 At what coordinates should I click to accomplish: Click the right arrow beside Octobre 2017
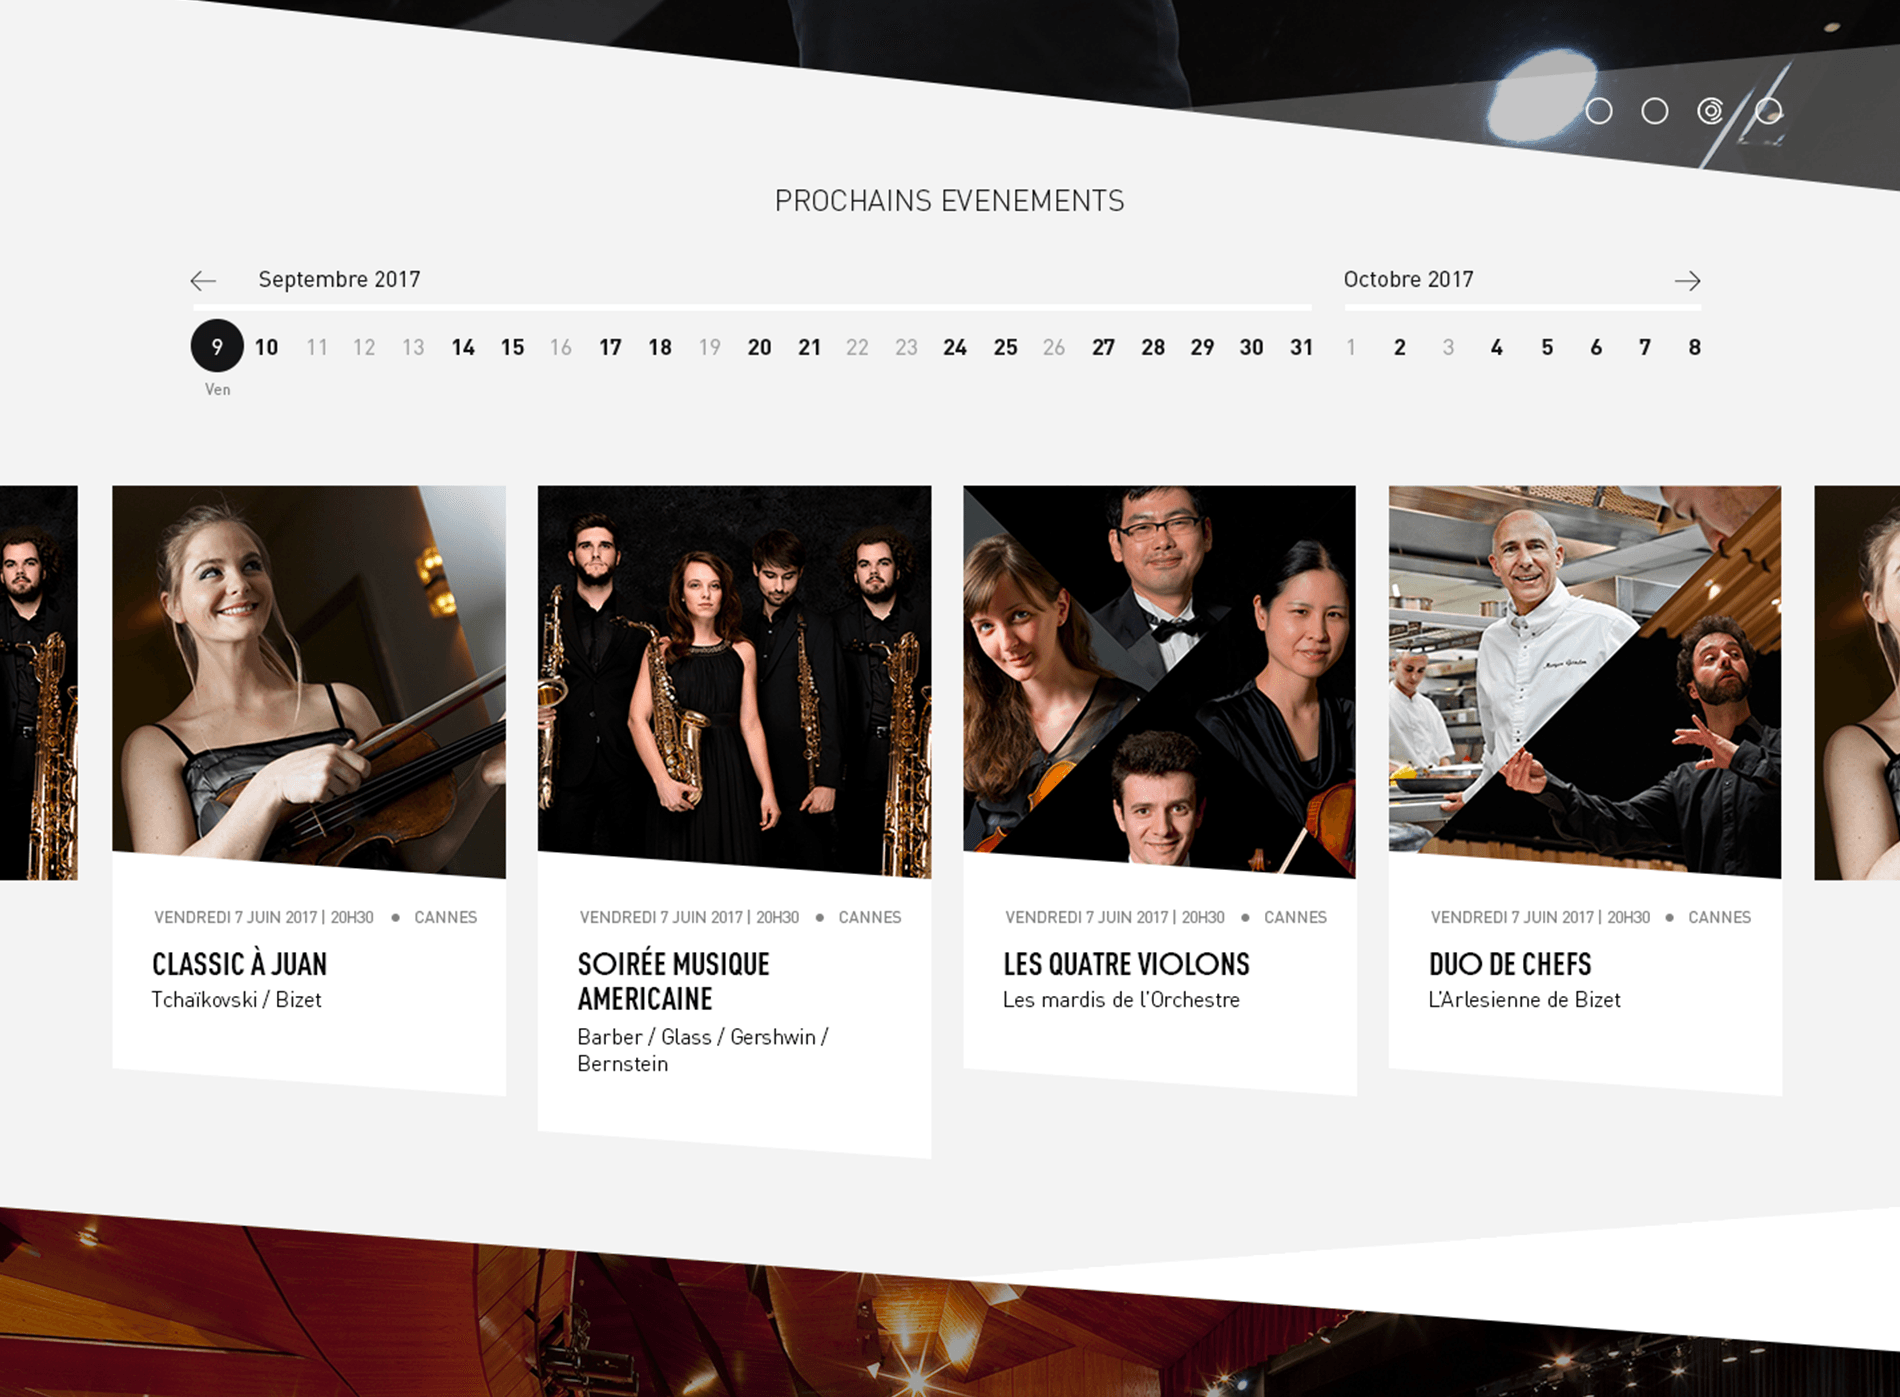pos(1687,281)
